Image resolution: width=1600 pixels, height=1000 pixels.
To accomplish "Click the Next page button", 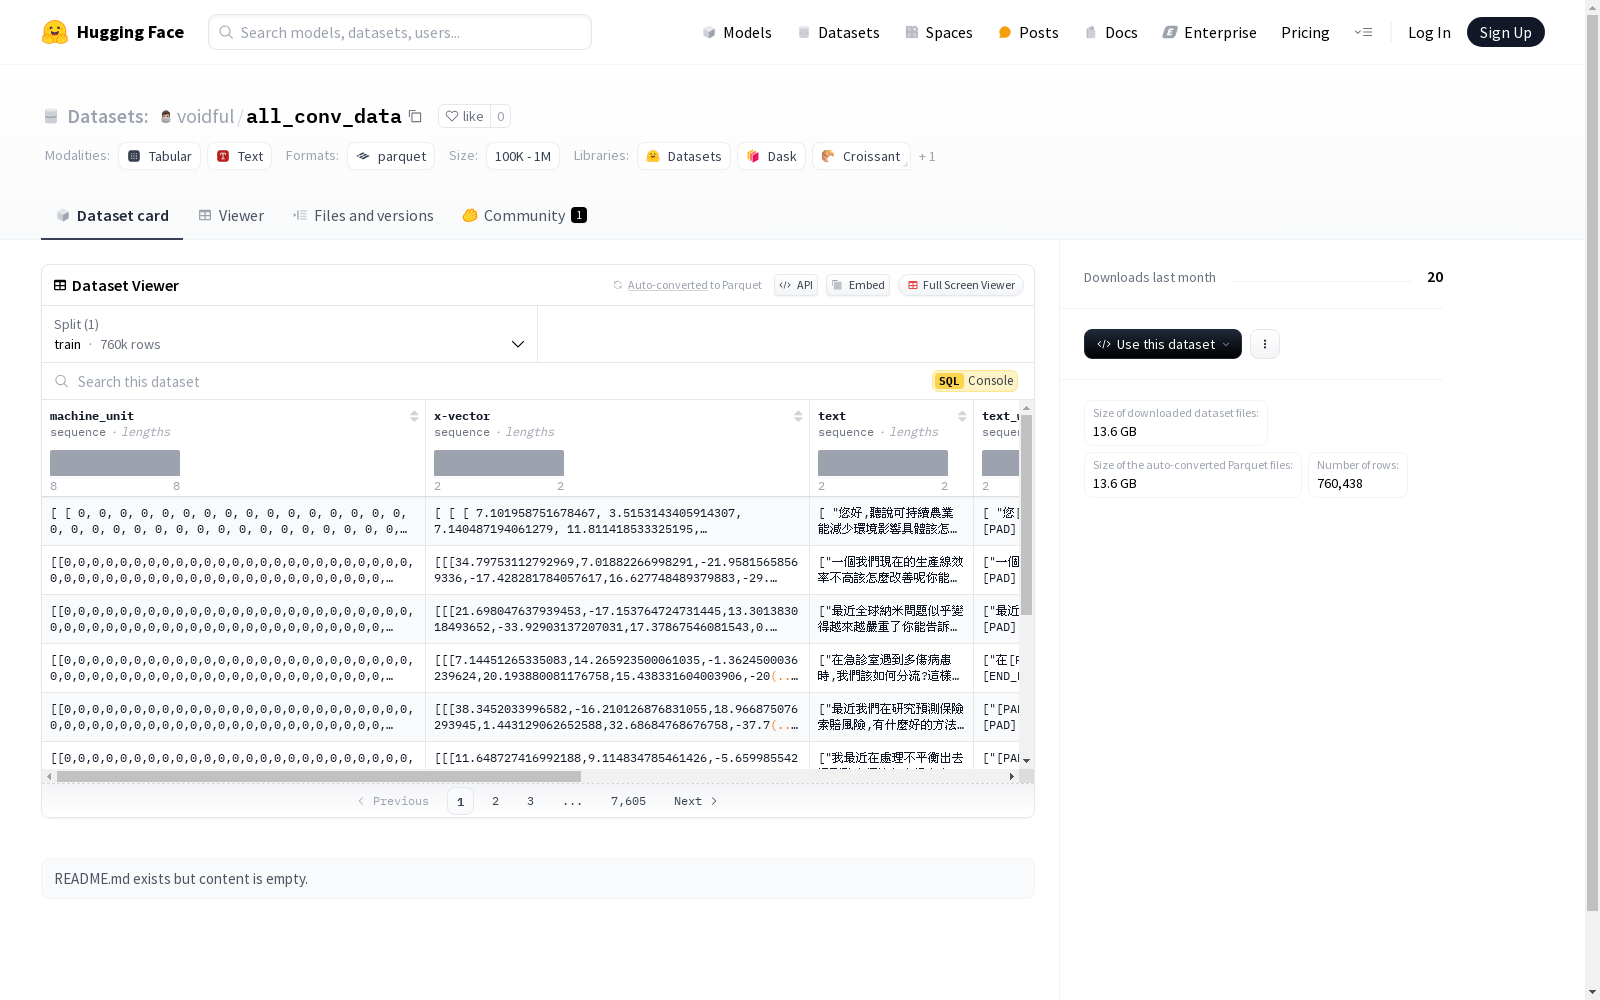I will point(696,801).
